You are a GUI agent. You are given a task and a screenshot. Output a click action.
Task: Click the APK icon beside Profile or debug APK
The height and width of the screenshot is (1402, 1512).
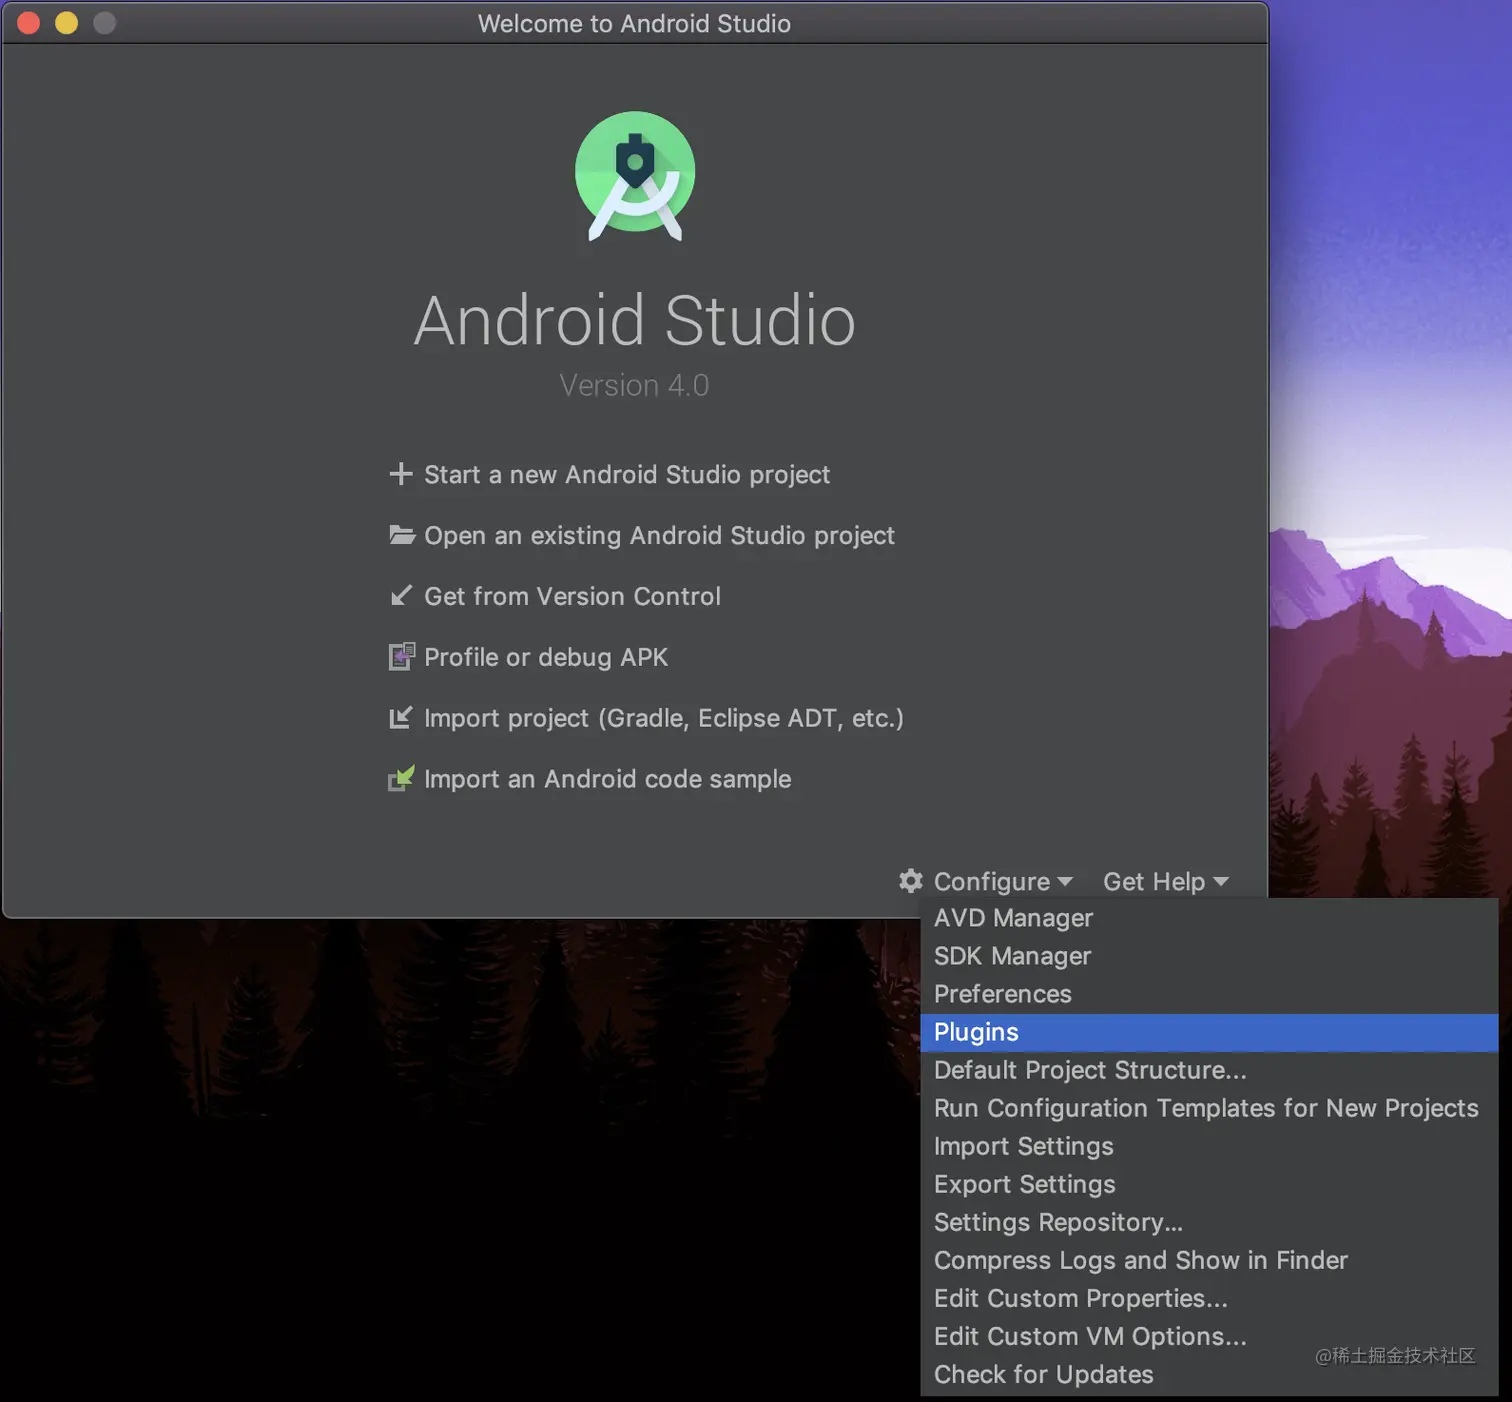click(401, 657)
